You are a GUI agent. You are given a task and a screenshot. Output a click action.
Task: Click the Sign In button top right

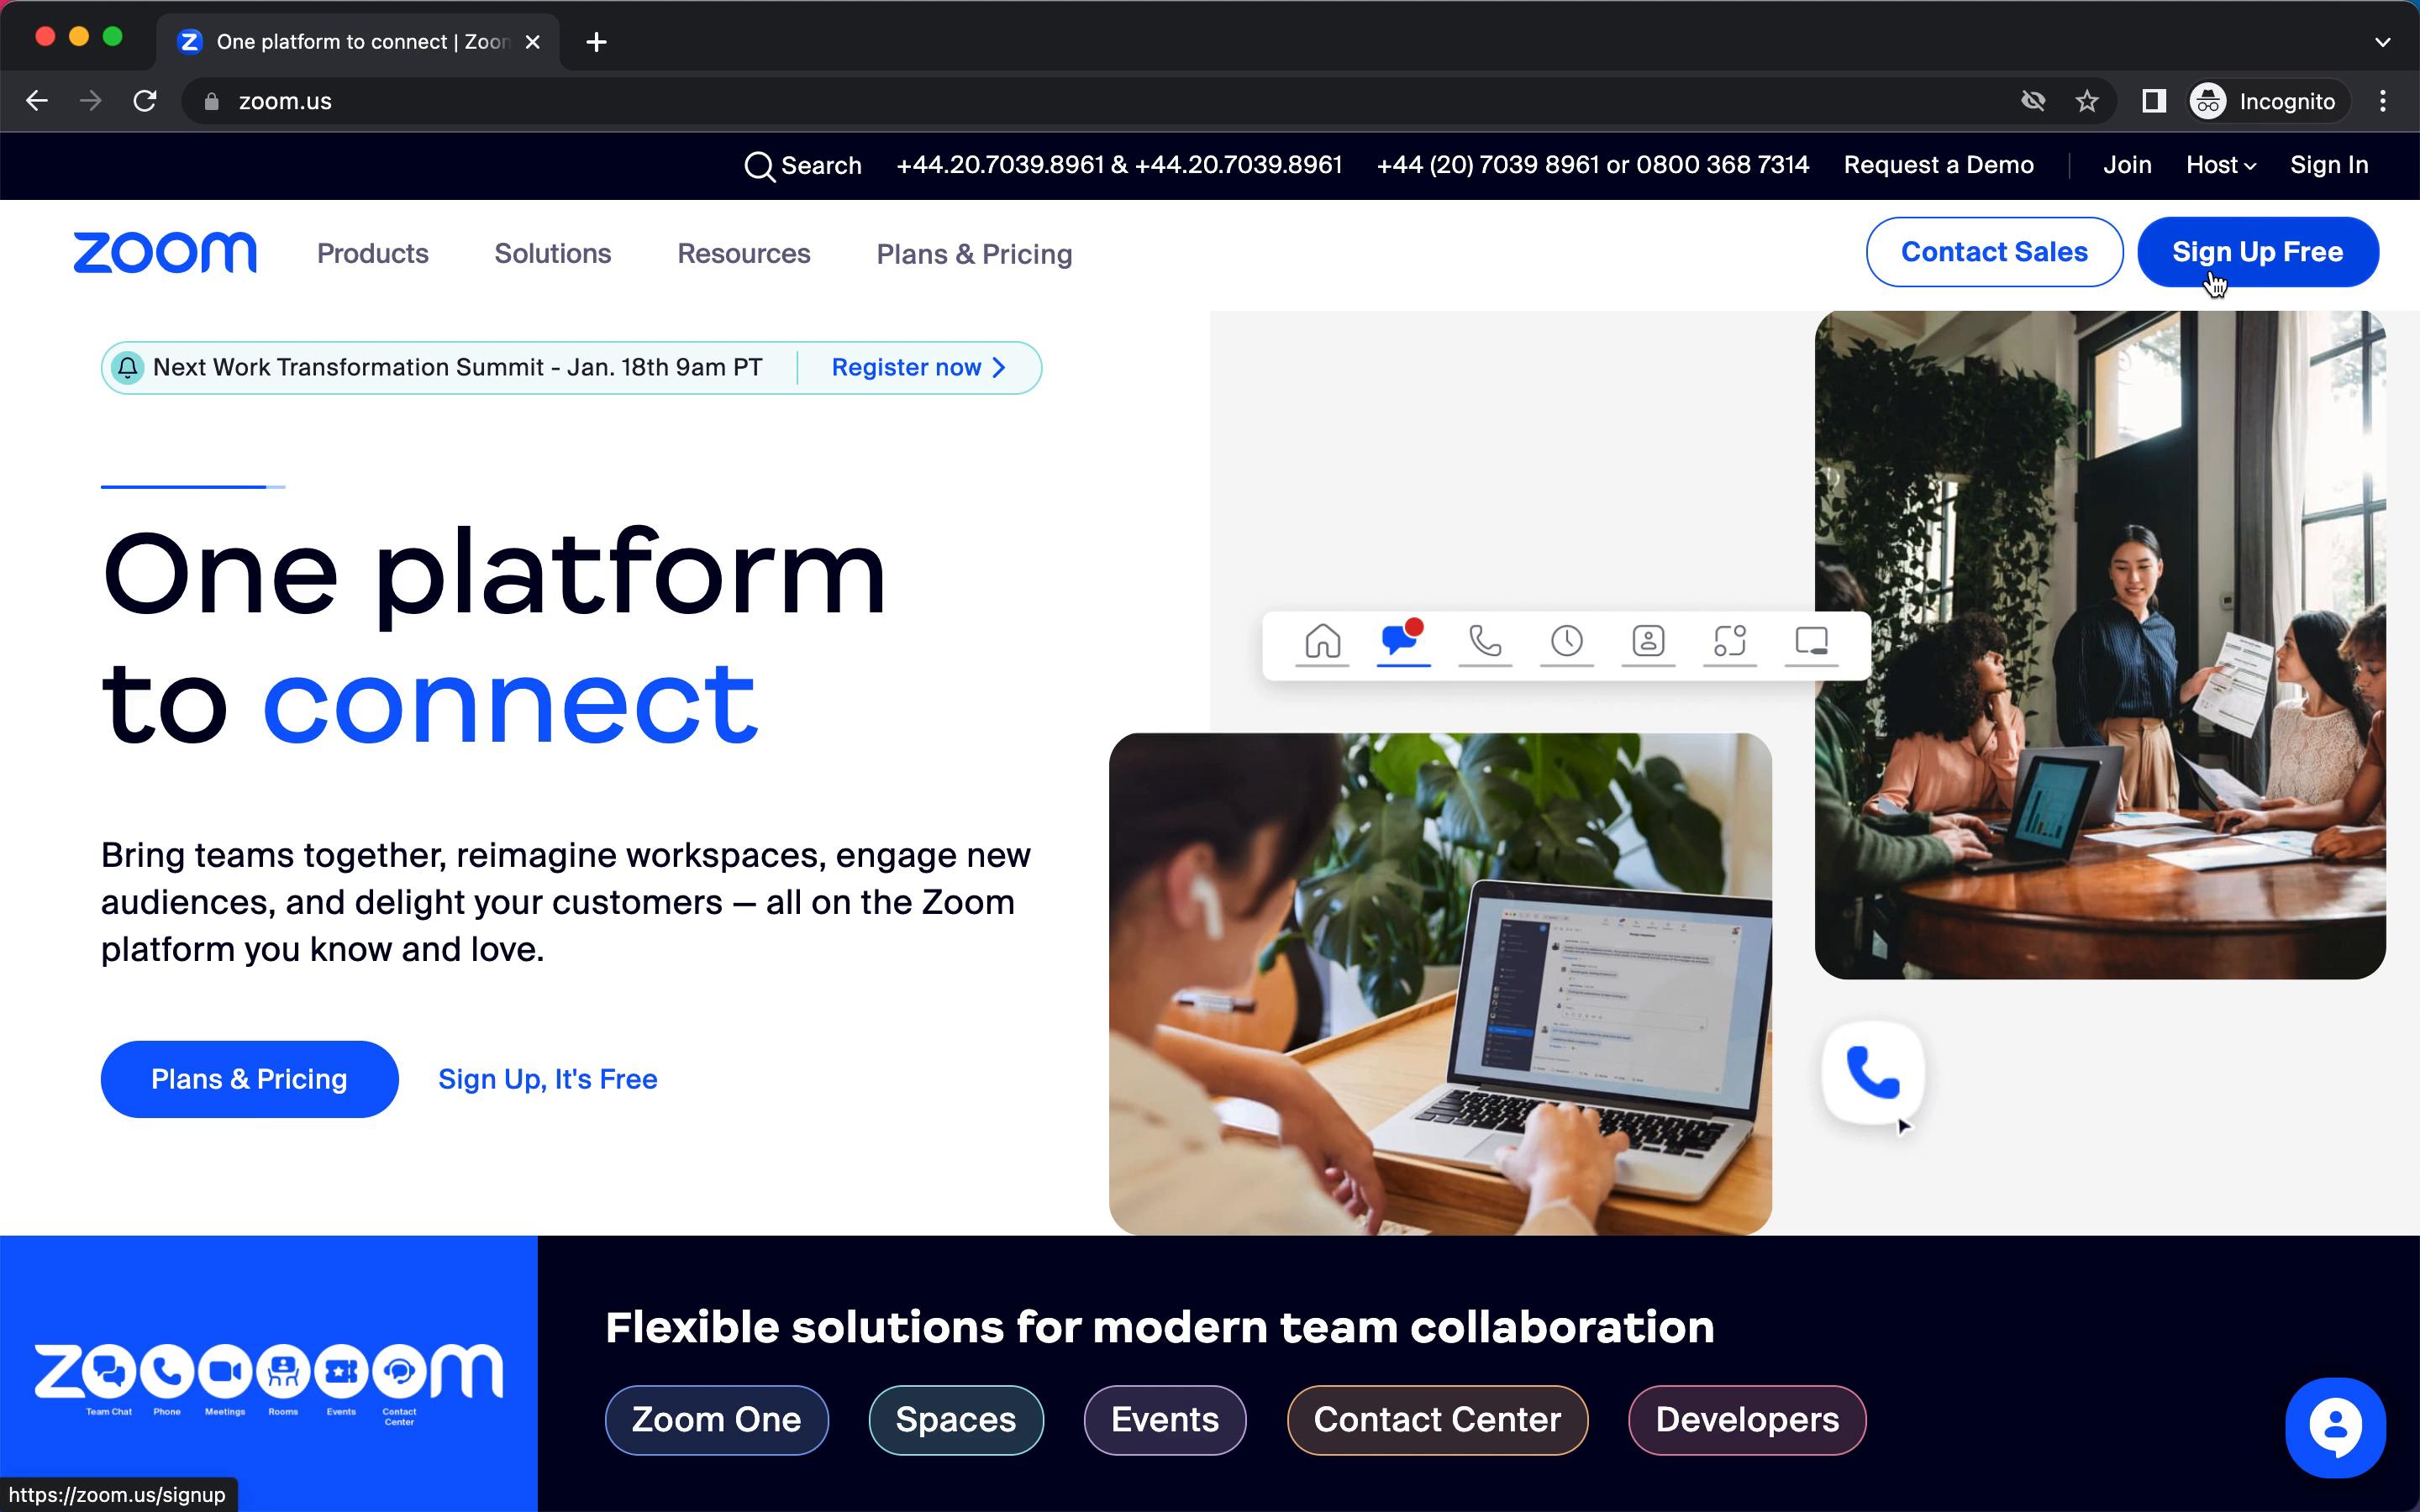2331,164
